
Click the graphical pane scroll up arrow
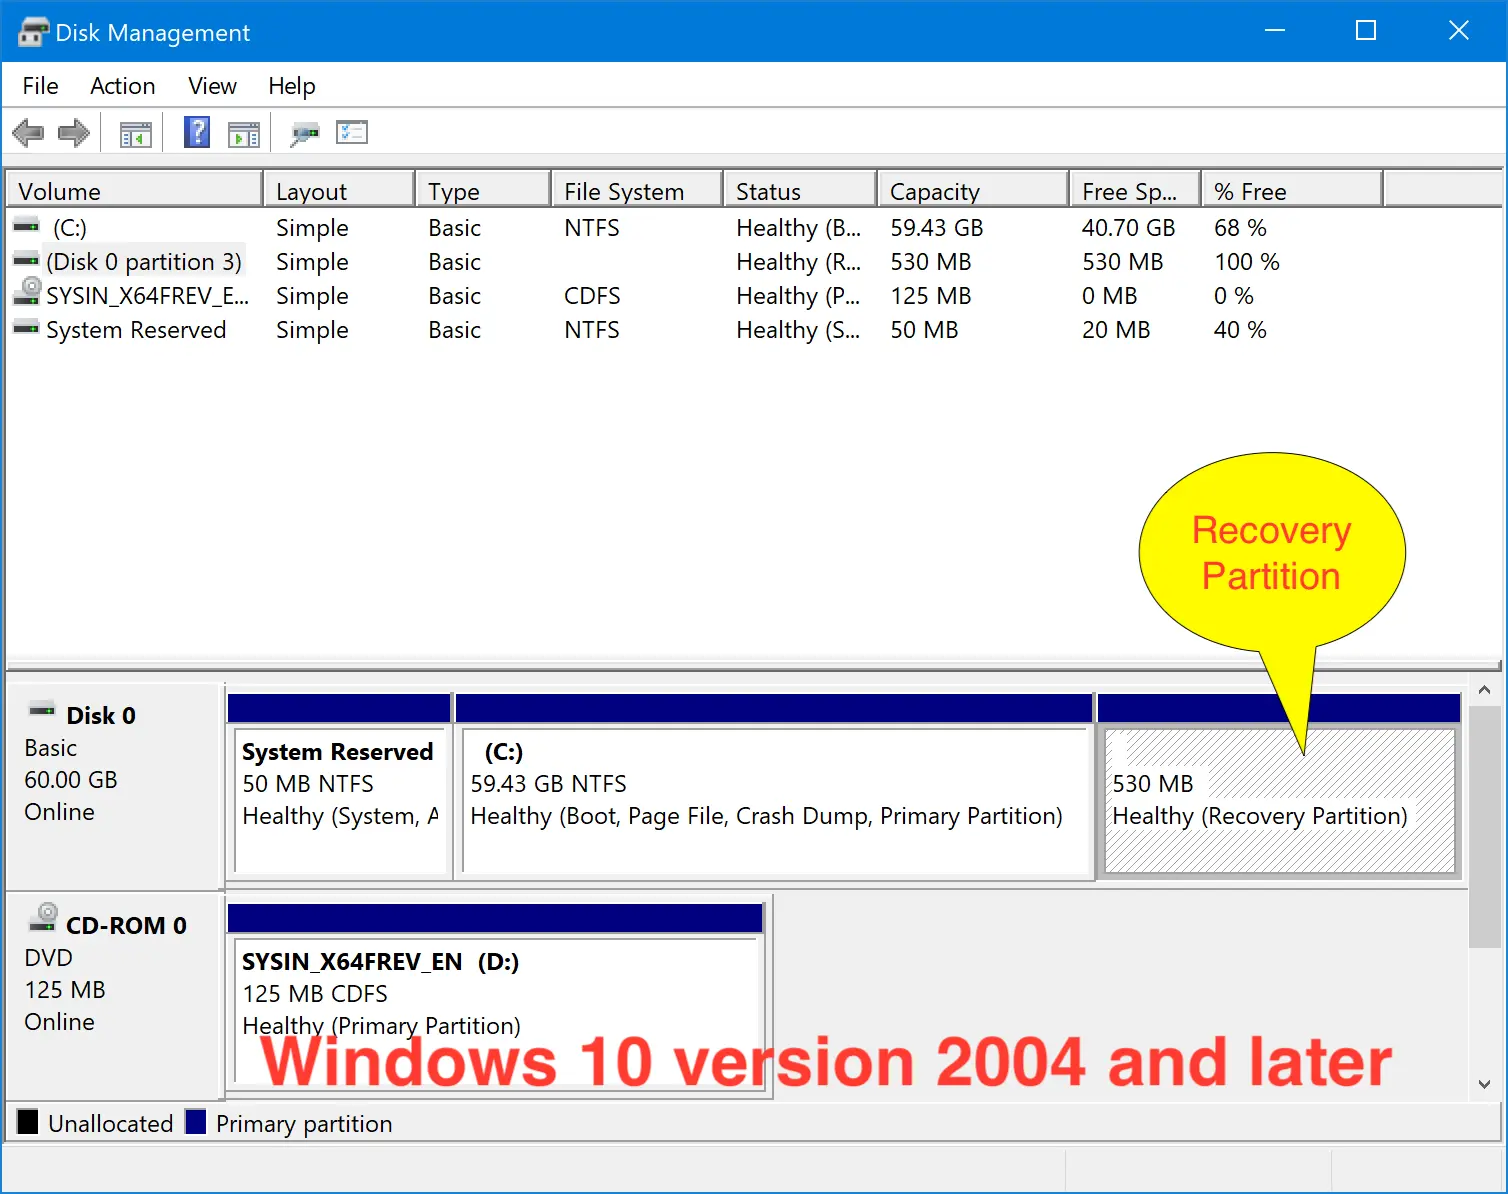coord(1484,690)
